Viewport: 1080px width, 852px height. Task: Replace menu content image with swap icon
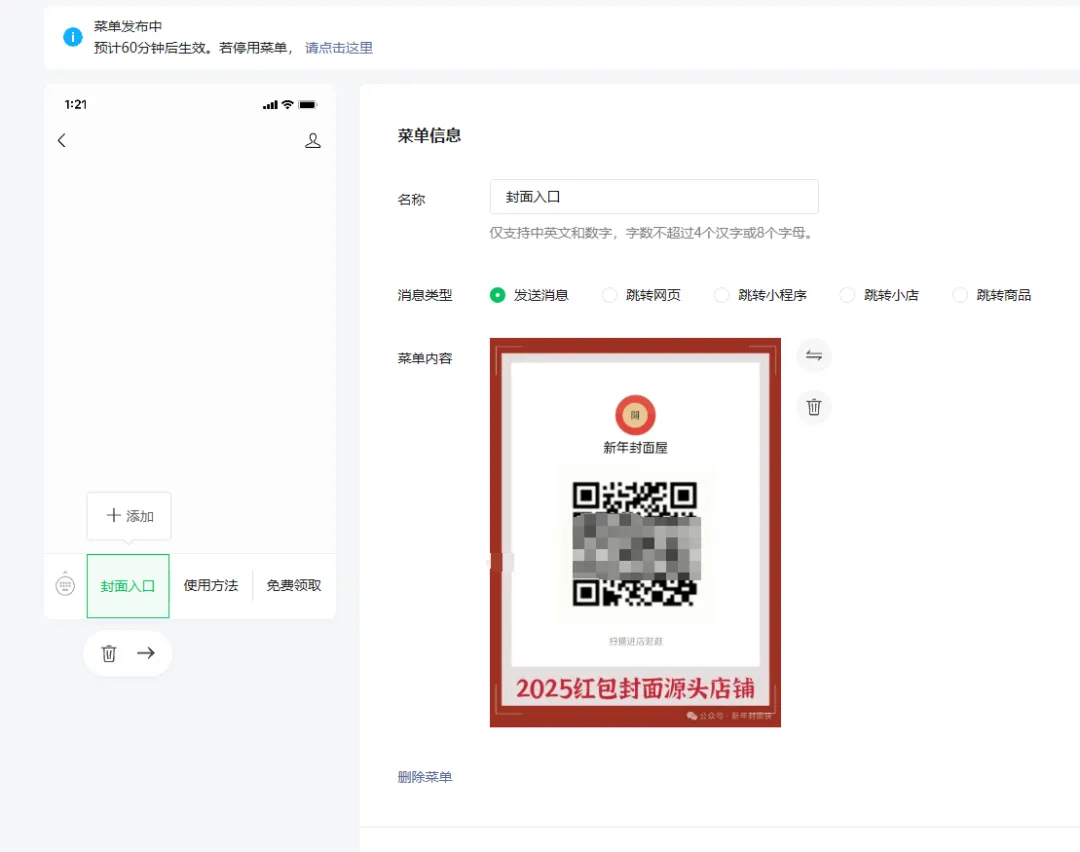pyautogui.click(x=813, y=356)
